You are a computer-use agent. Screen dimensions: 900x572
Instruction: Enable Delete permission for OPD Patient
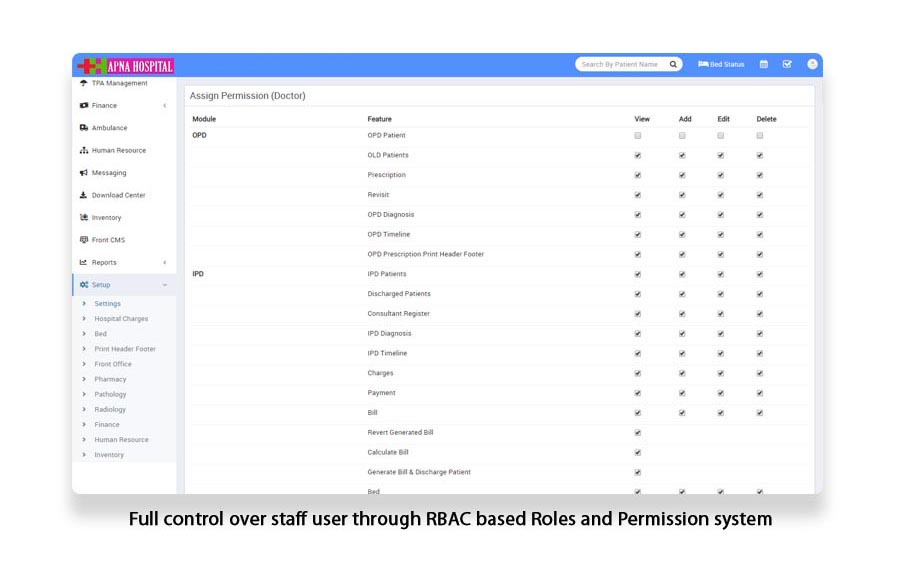coord(759,136)
